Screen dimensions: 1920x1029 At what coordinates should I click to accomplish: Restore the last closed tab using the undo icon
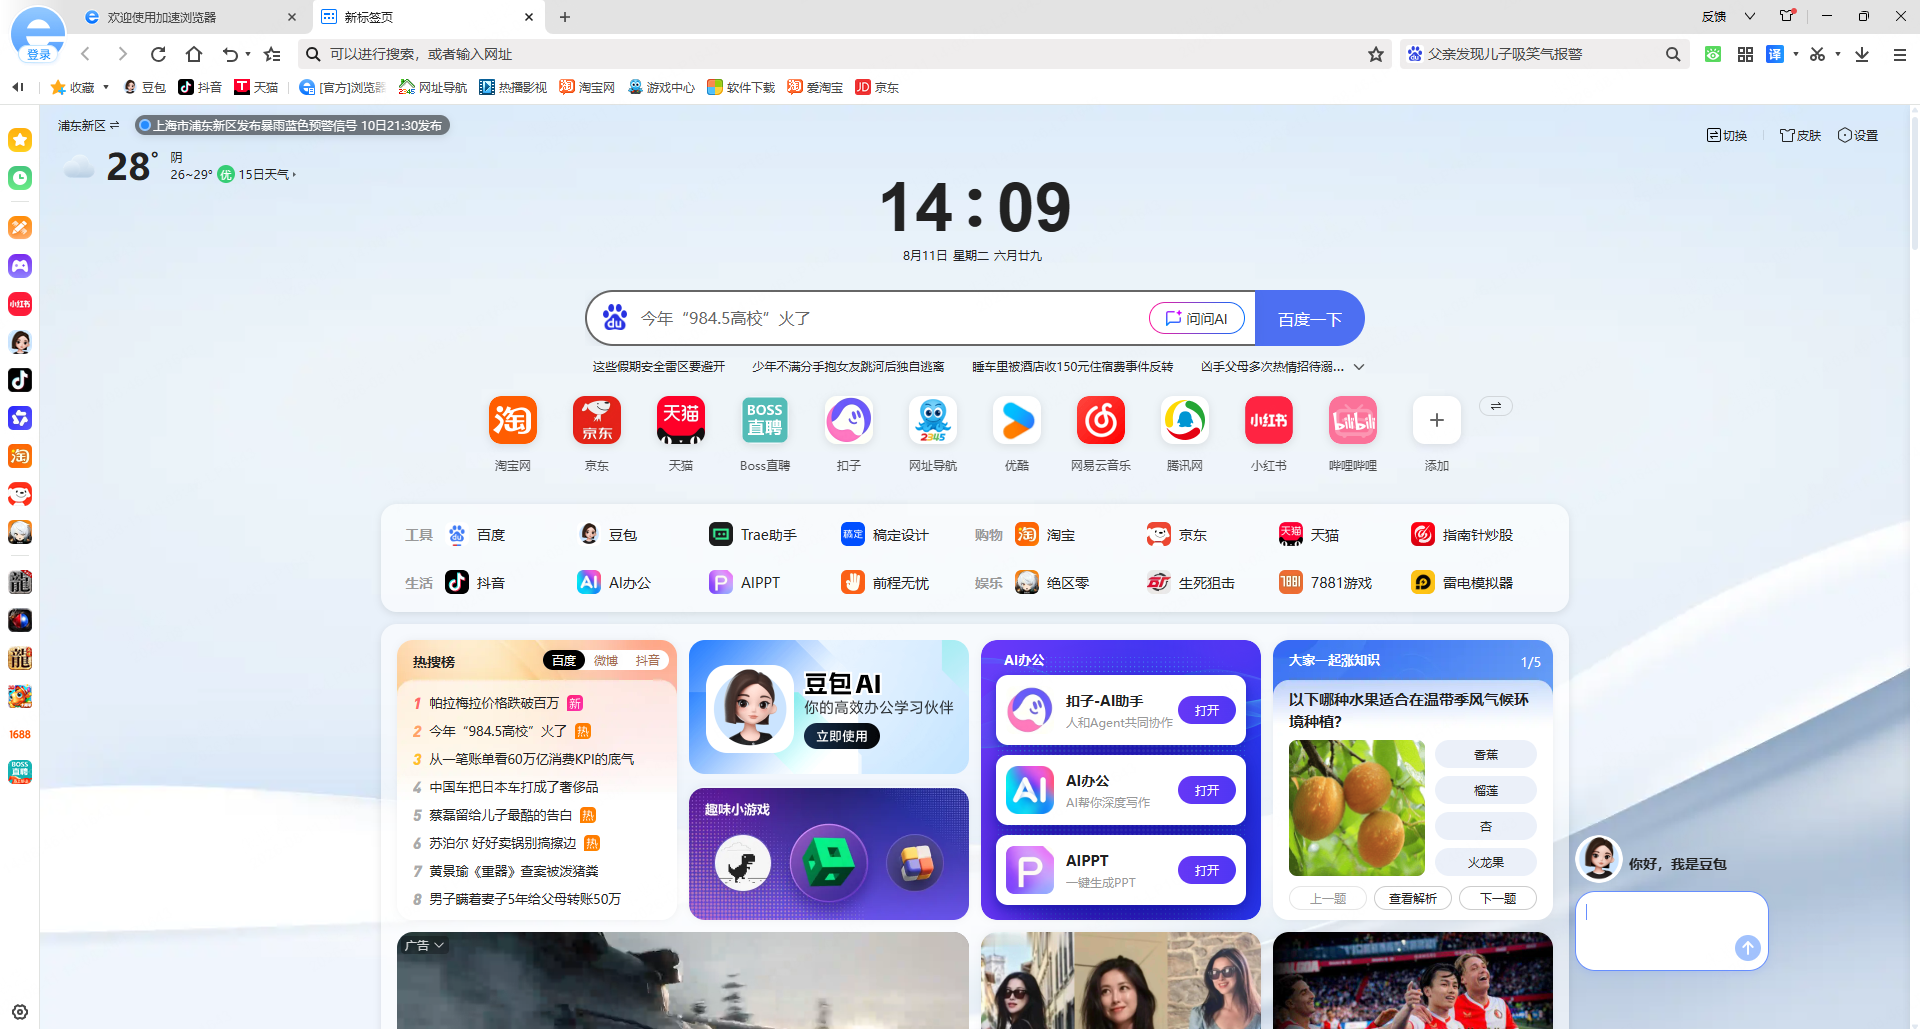coord(230,54)
